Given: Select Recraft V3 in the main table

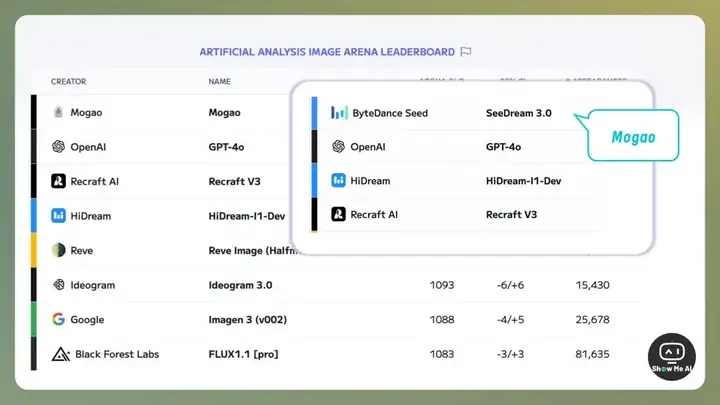Looking at the screenshot, I should (x=235, y=181).
